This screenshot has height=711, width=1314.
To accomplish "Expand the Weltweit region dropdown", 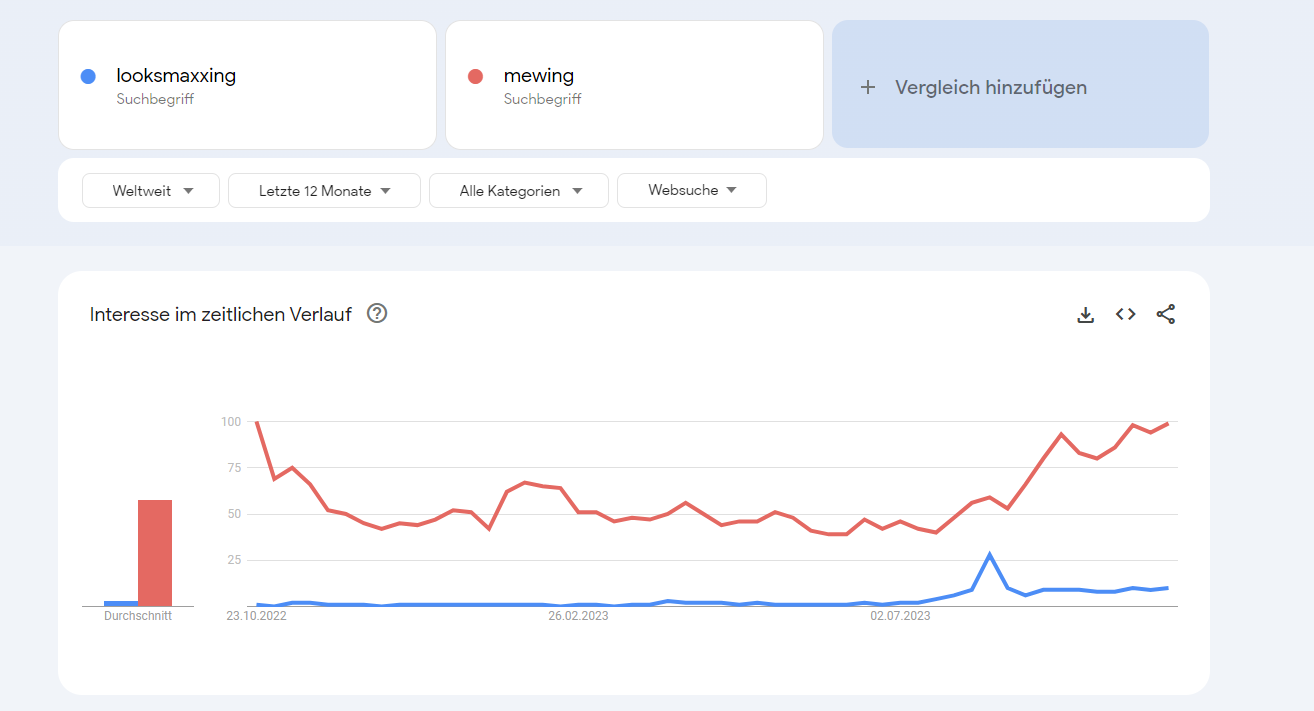I will (x=151, y=190).
